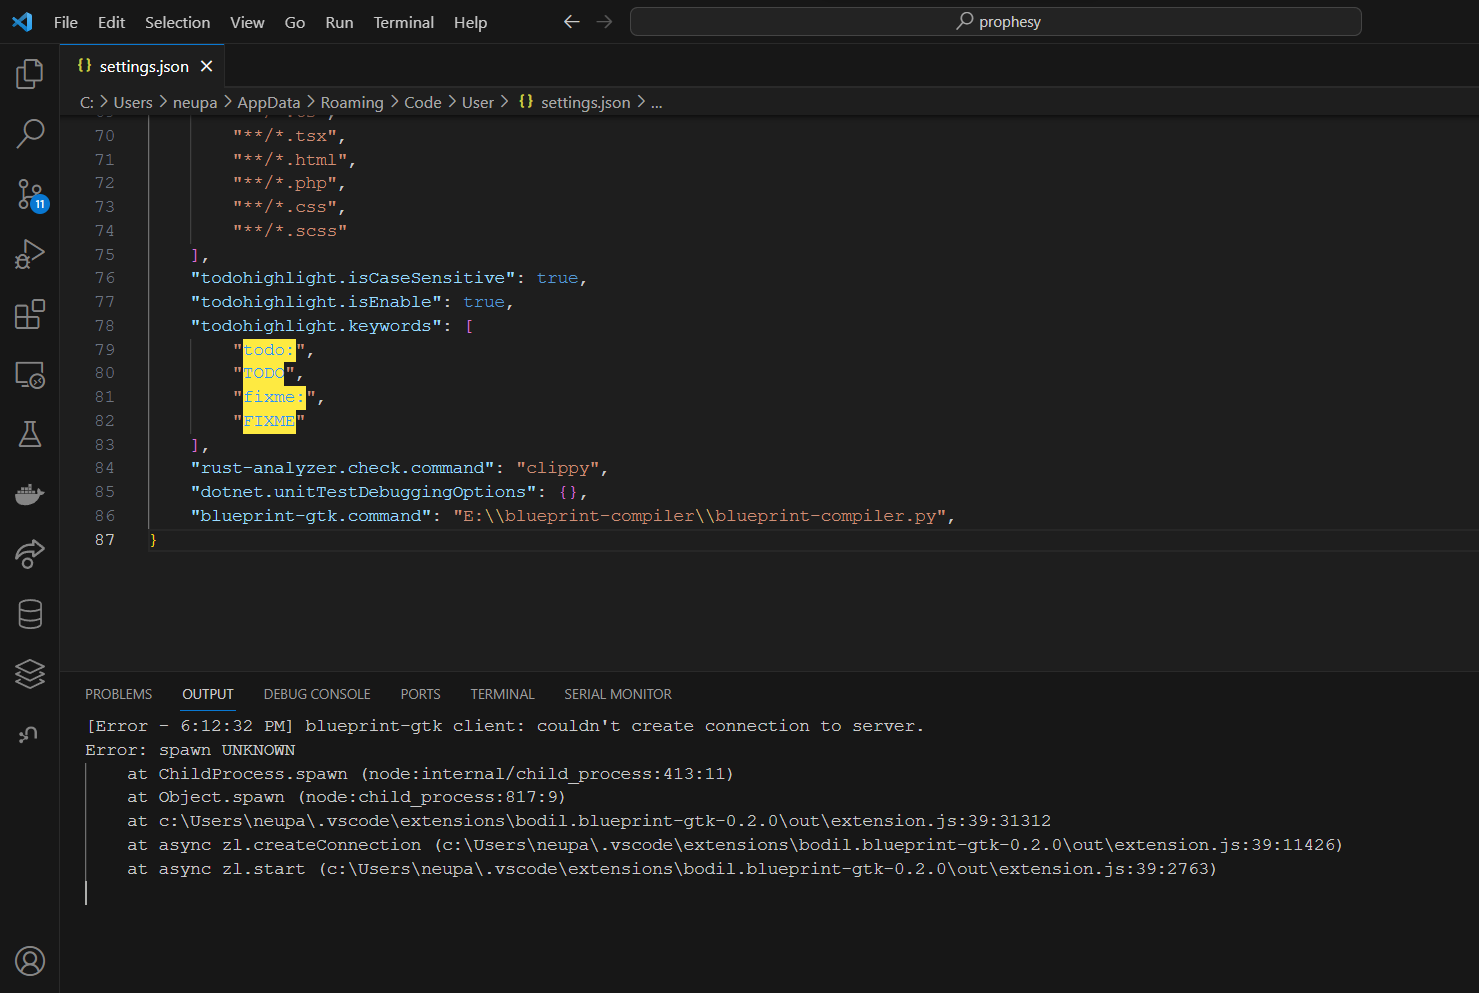Viewport: 1479px width, 993px height.
Task: Open the Extensions marketplace view
Action: 29,314
